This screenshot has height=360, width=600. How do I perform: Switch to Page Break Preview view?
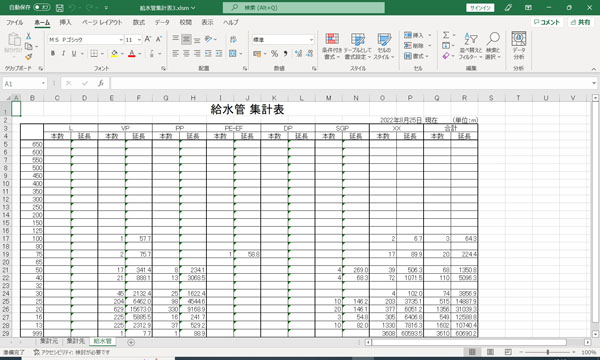click(x=508, y=352)
